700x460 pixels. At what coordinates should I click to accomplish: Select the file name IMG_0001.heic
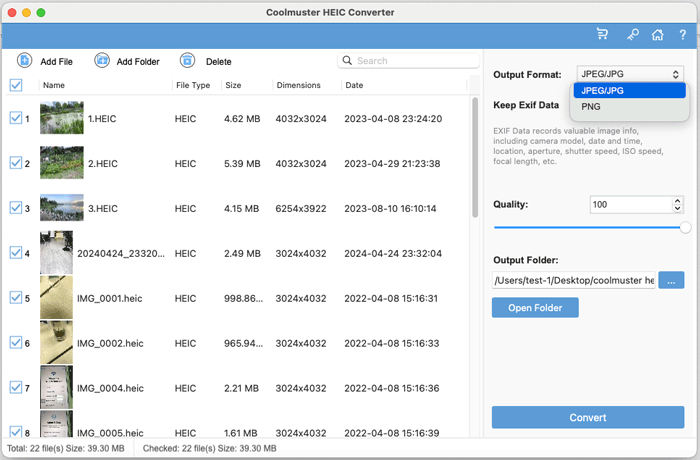[109, 298]
